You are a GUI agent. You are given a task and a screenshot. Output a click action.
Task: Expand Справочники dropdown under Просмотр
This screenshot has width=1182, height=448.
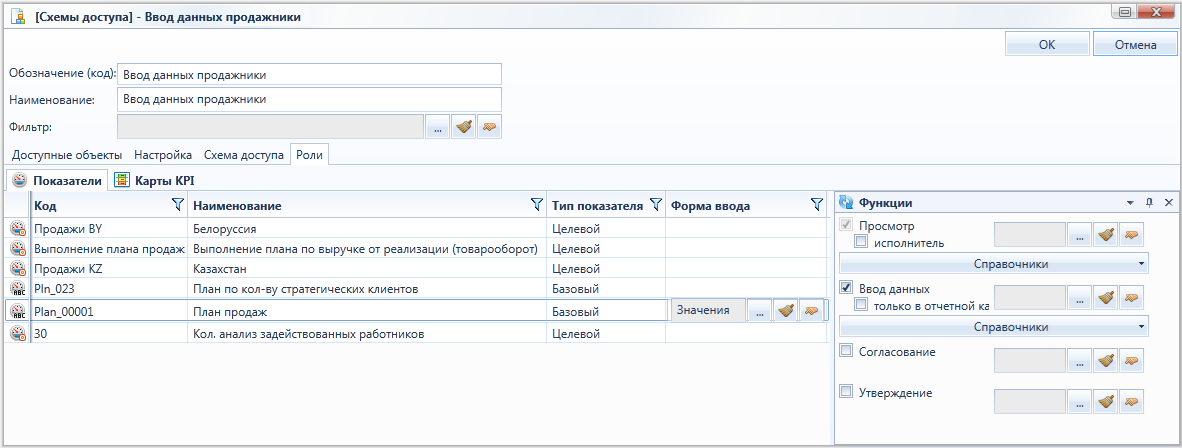994,263
